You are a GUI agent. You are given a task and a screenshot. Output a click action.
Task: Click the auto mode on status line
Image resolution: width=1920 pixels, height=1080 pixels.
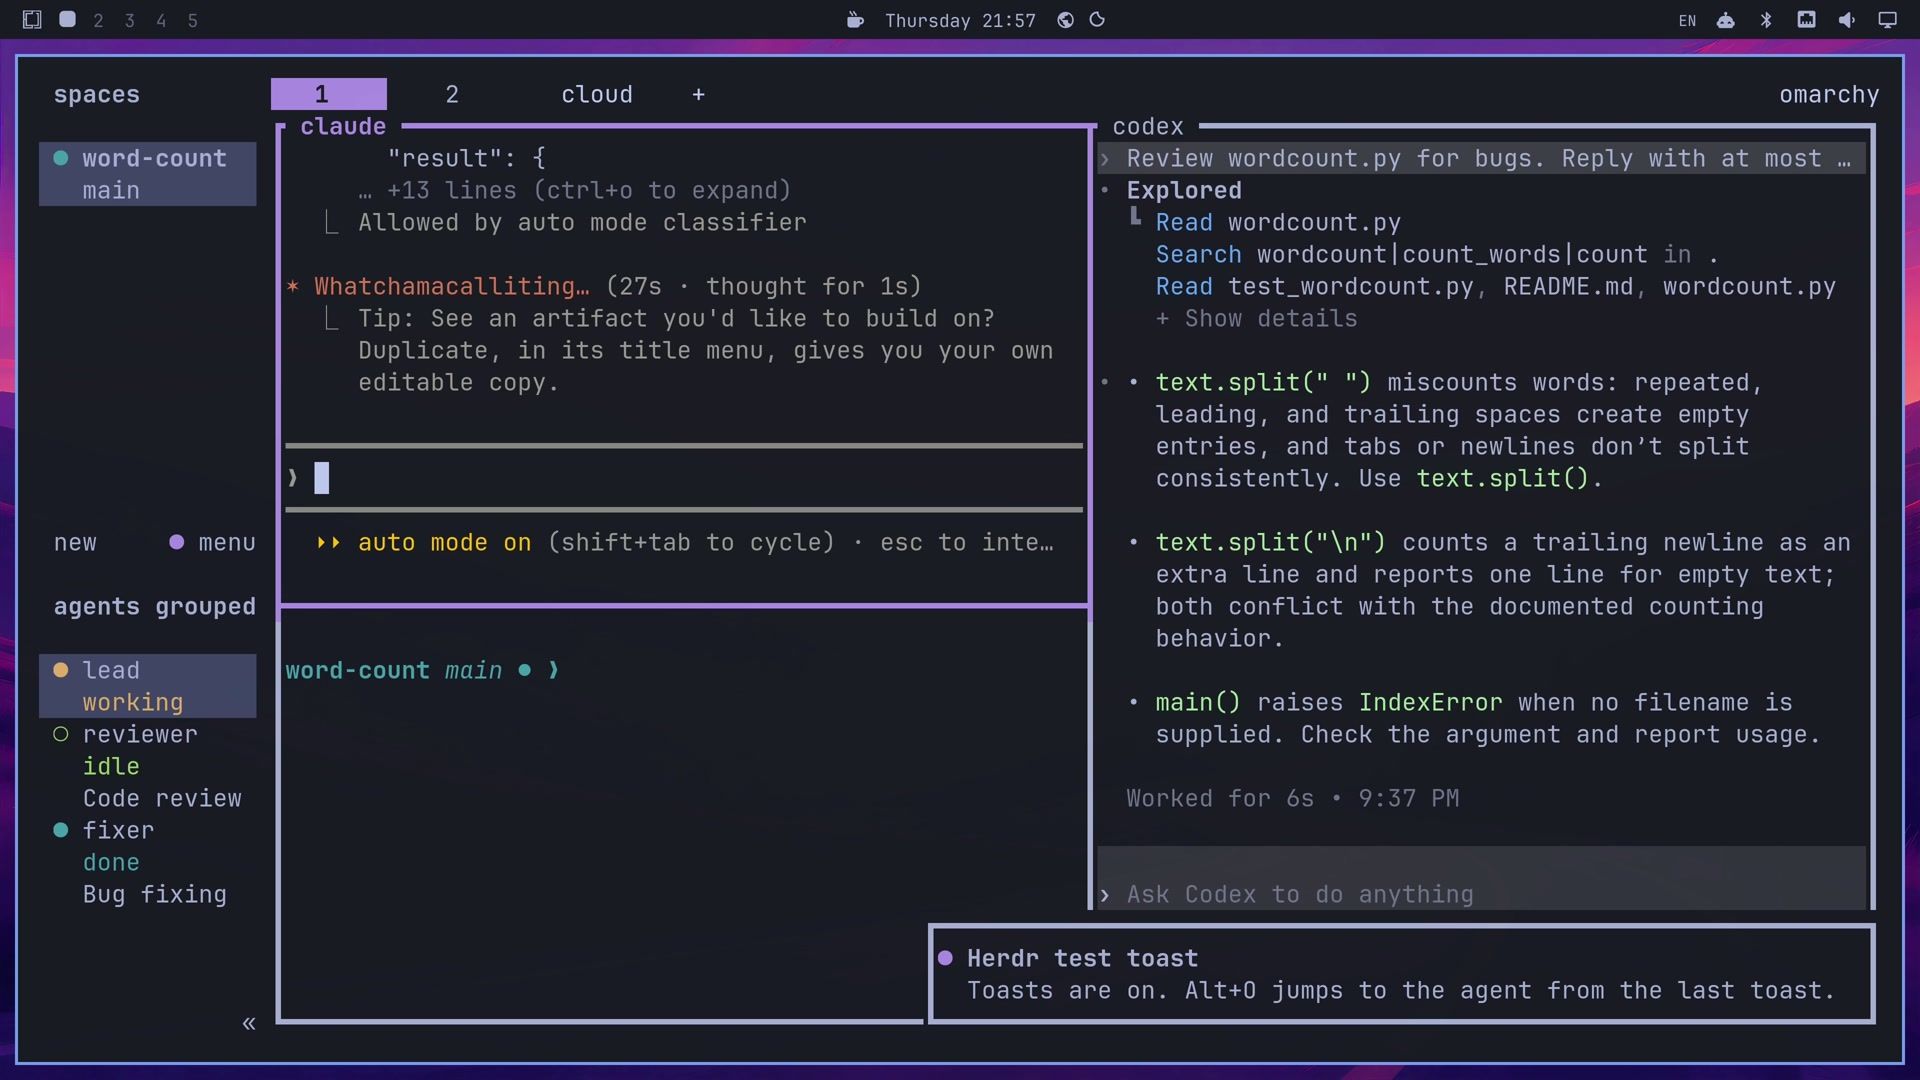(684, 543)
